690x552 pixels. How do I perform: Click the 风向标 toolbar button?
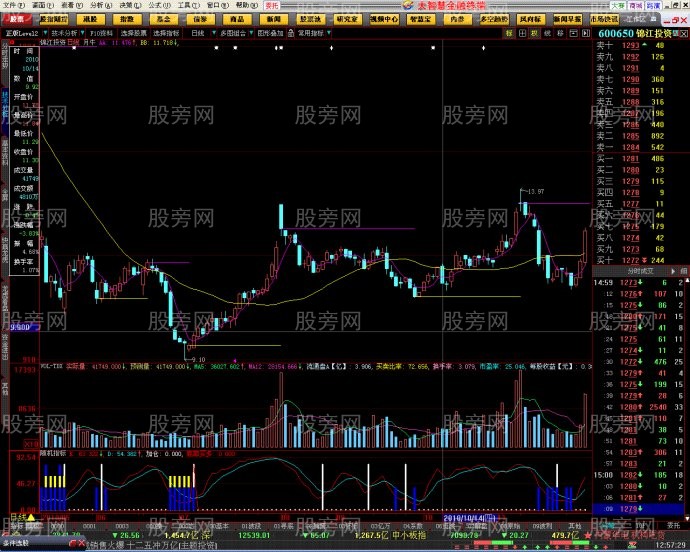[530, 19]
